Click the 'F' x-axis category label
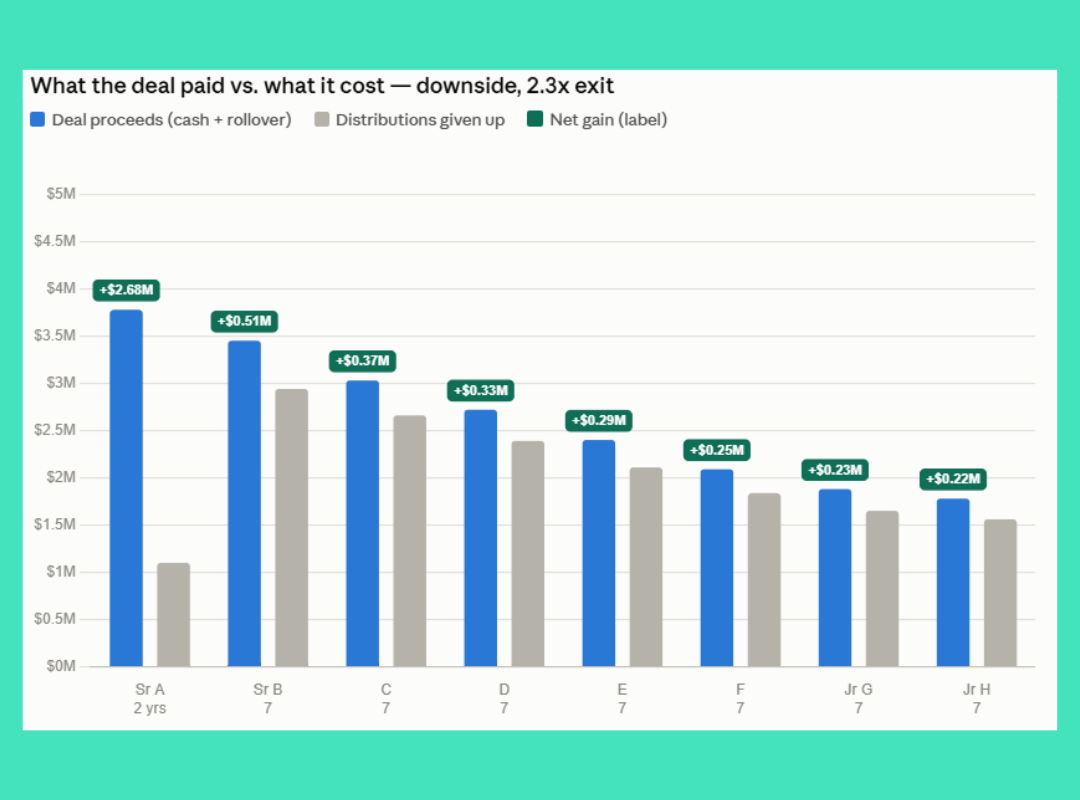1080x800 pixels. tap(740, 689)
